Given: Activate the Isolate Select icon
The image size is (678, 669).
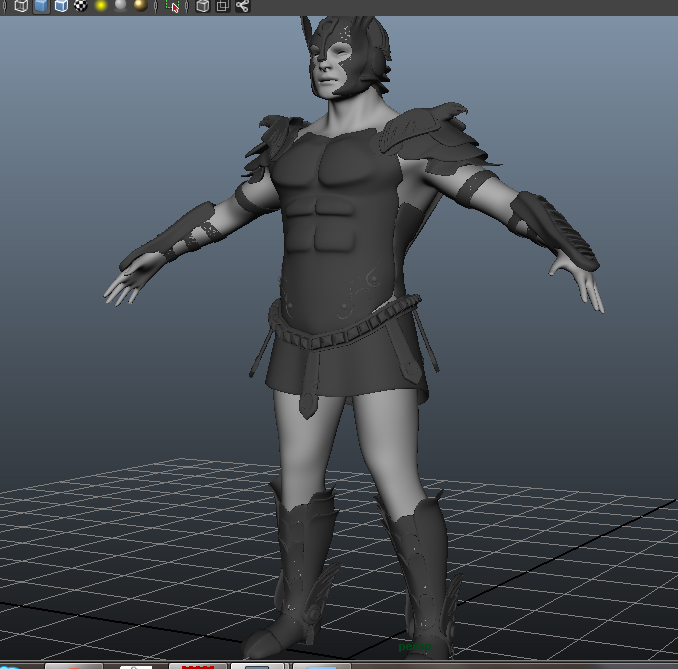Looking at the screenshot, I should tap(173, 6).
